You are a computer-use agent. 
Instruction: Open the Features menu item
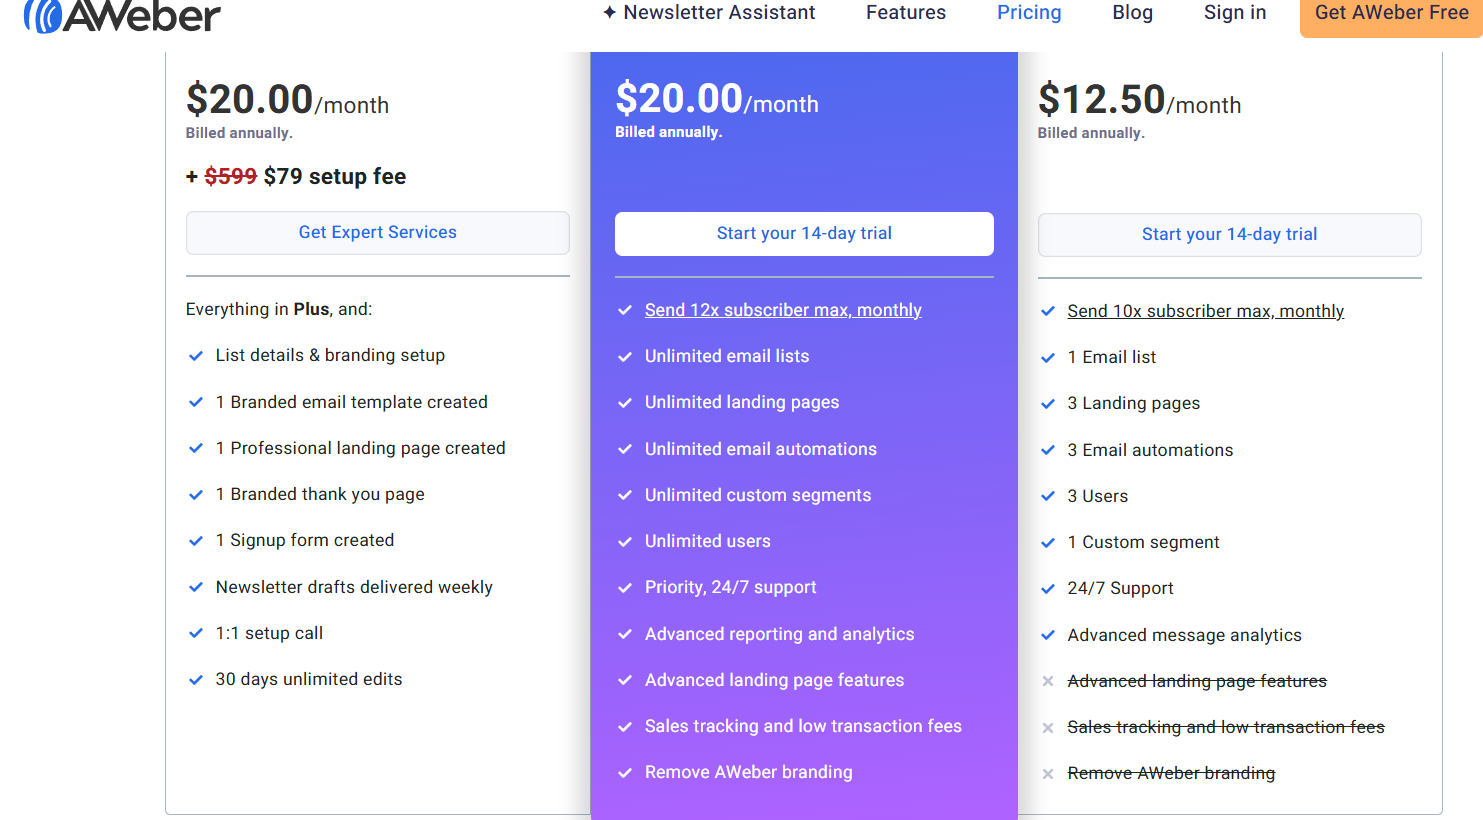coord(906,12)
